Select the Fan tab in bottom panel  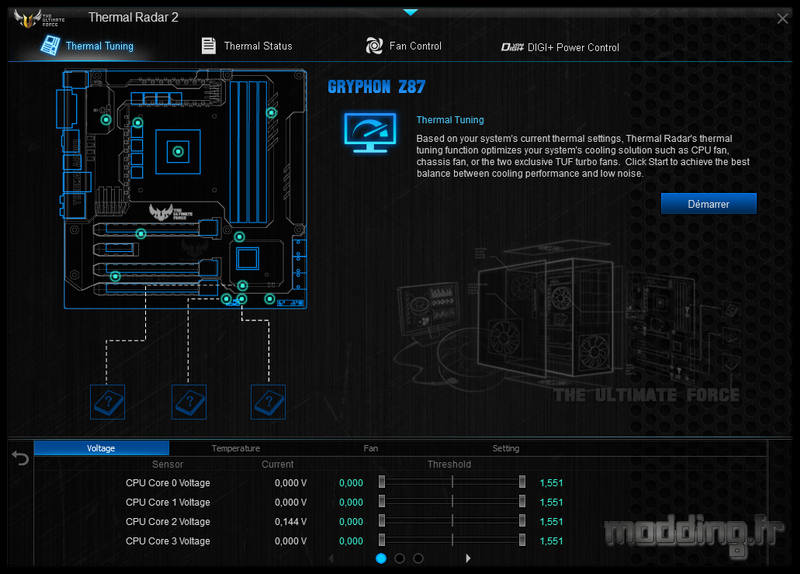click(x=371, y=448)
